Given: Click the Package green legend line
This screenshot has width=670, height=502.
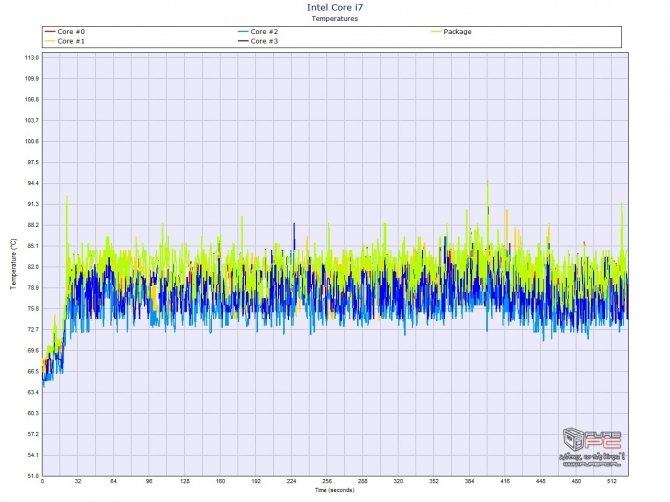Looking at the screenshot, I should [437, 32].
